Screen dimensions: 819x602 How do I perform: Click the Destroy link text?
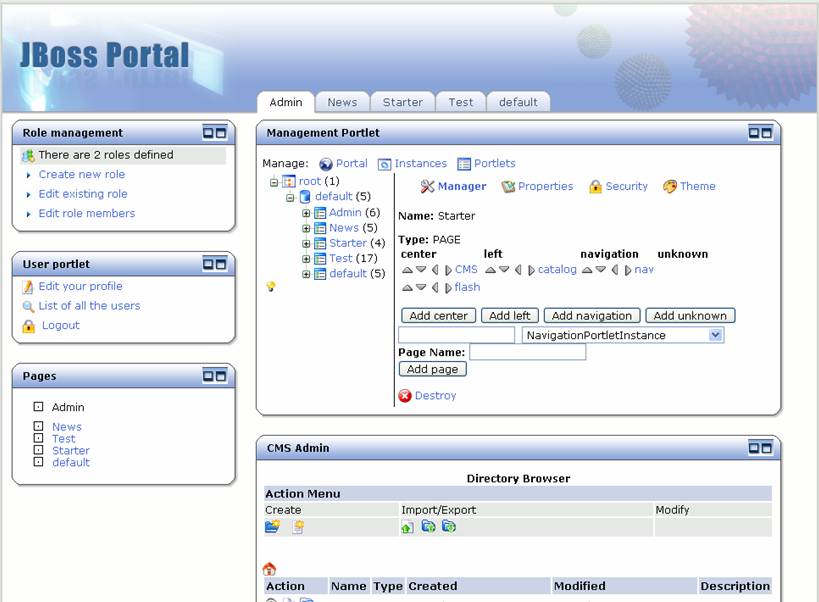[435, 396]
